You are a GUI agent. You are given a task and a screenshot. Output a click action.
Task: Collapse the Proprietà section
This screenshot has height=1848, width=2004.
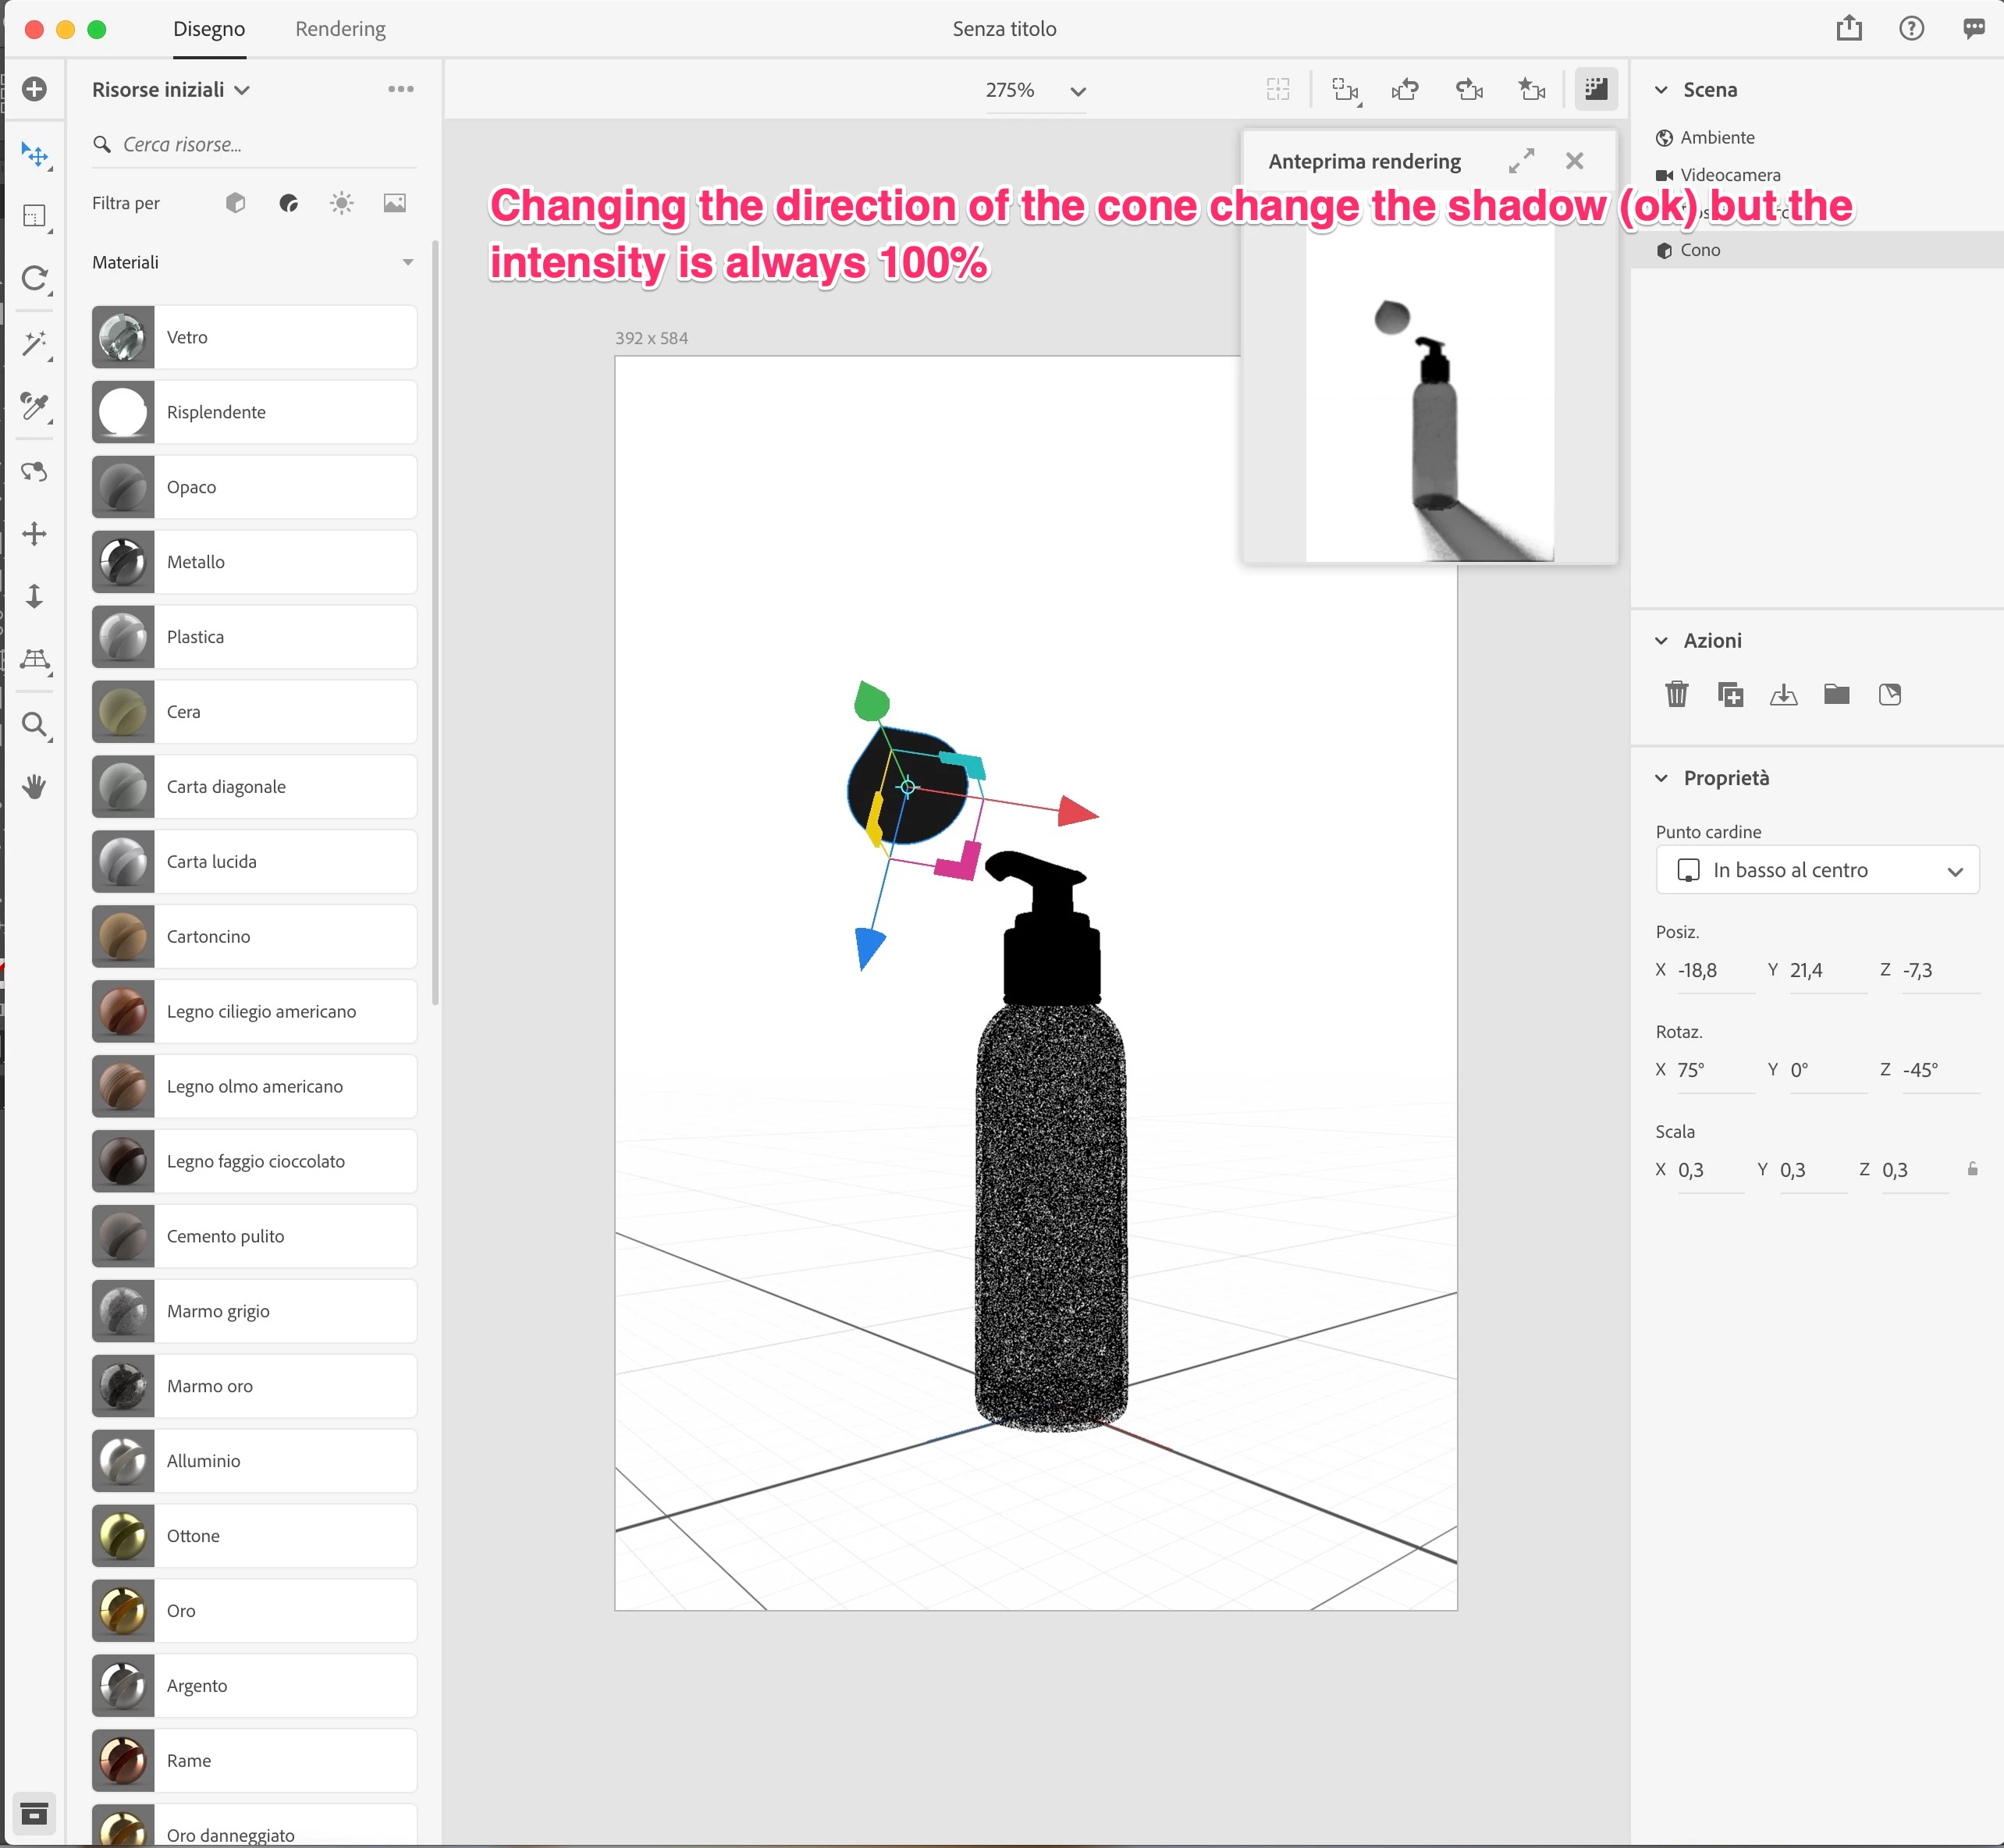1661,778
